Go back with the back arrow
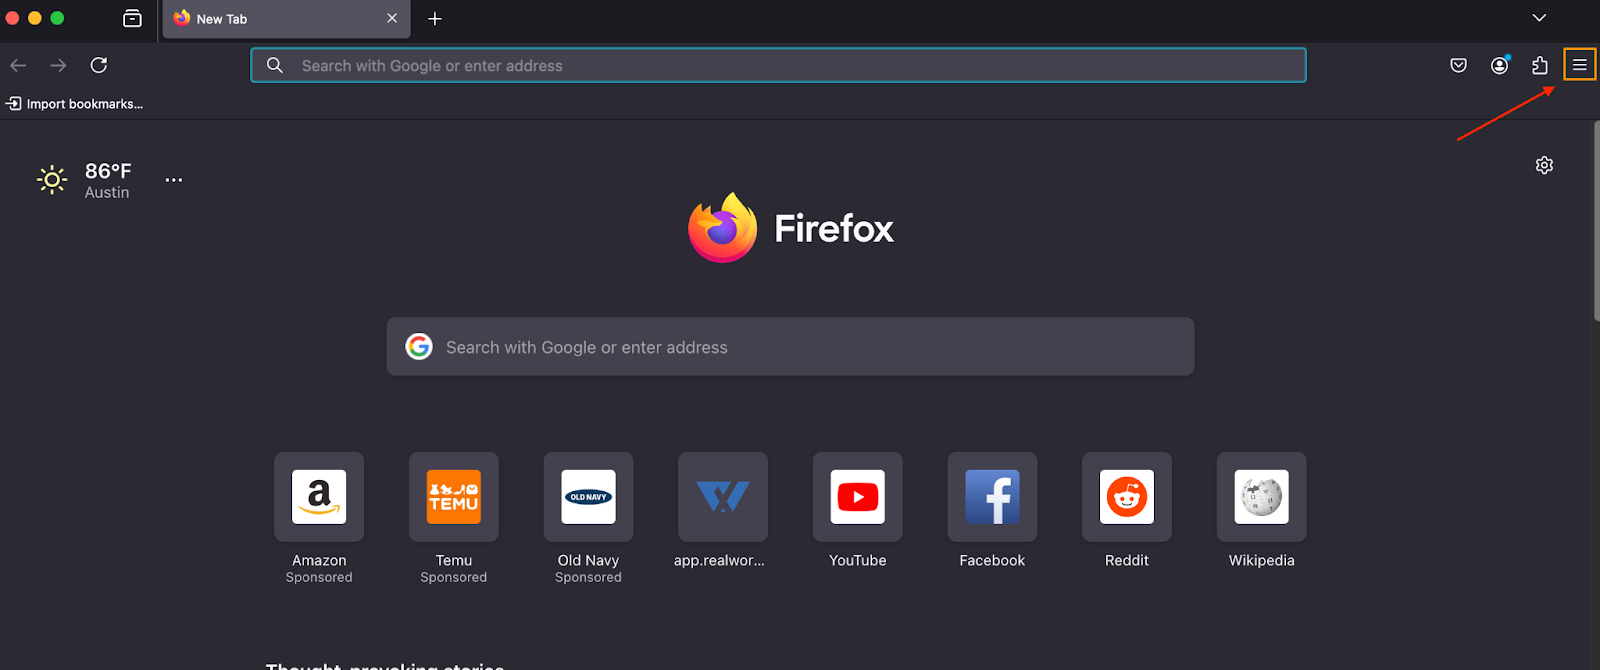The height and width of the screenshot is (670, 1600). (x=18, y=65)
